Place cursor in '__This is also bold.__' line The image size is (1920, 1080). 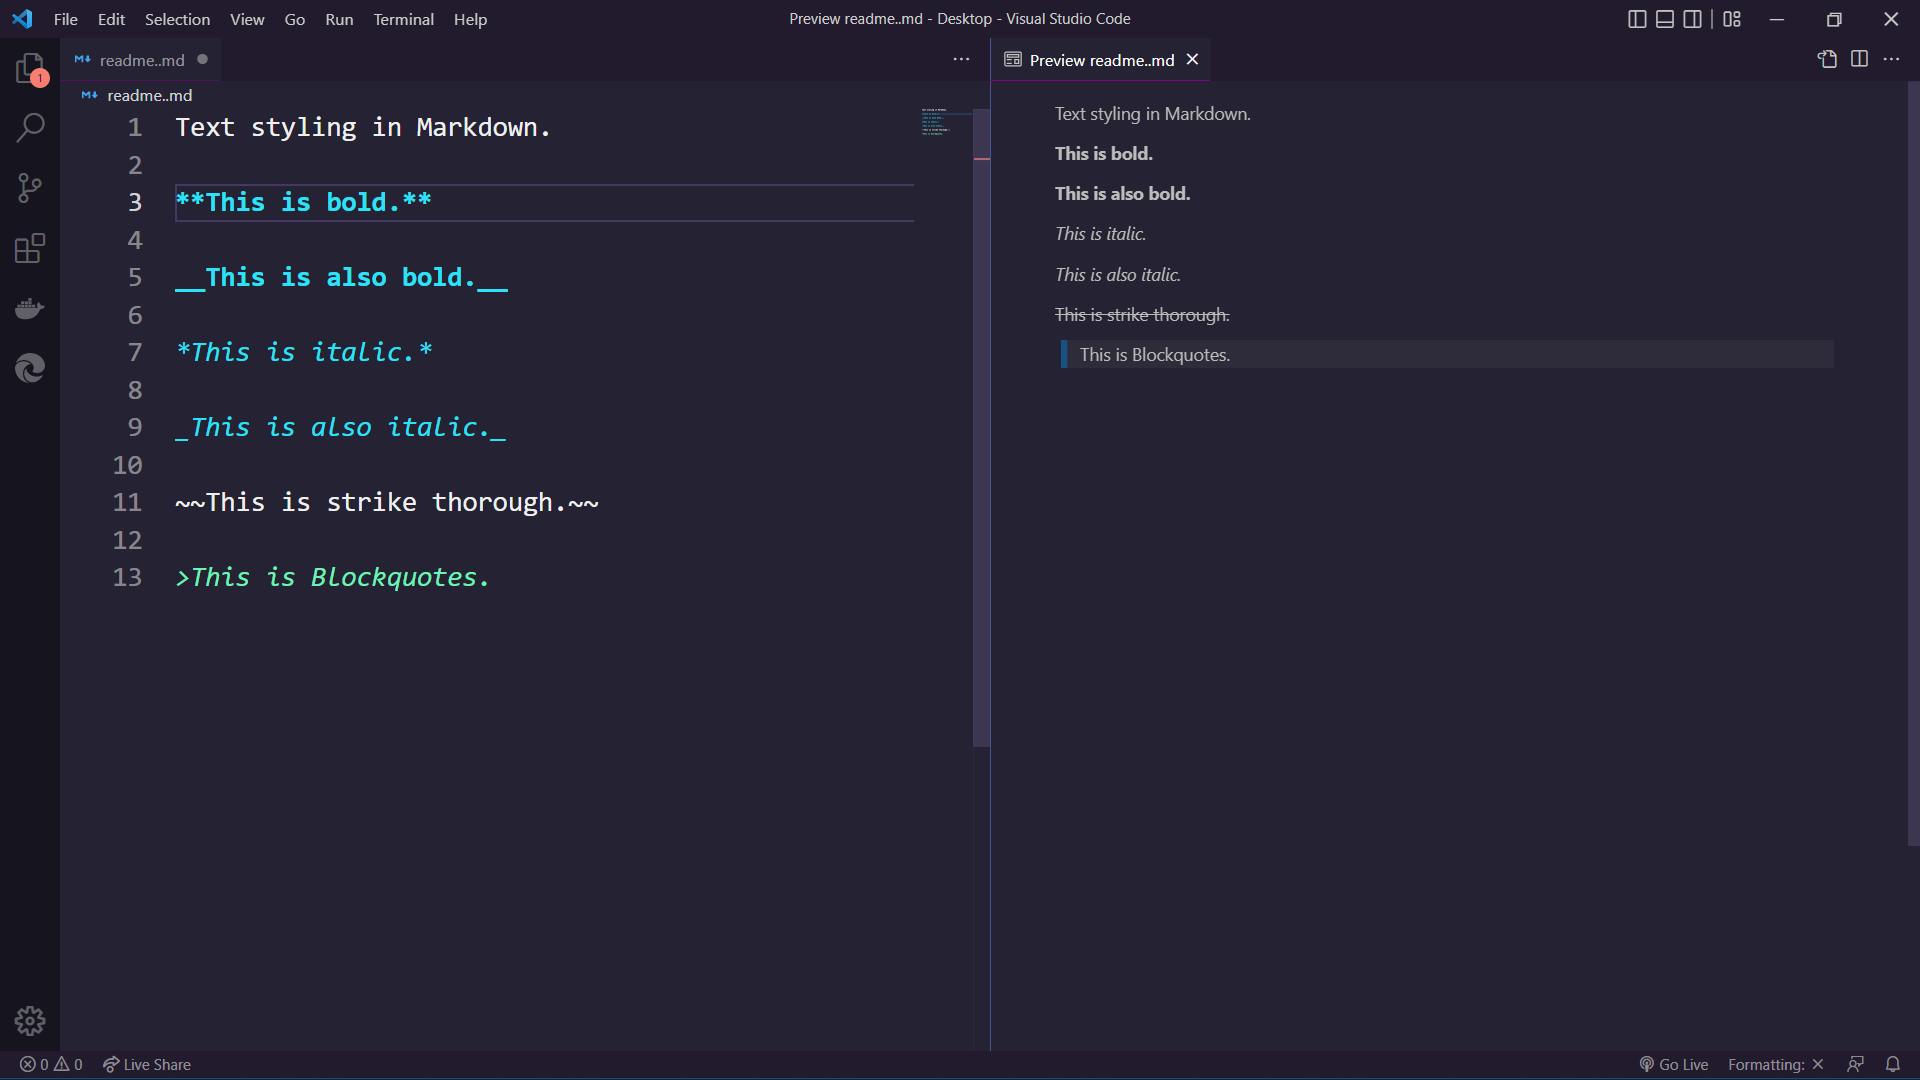click(341, 278)
